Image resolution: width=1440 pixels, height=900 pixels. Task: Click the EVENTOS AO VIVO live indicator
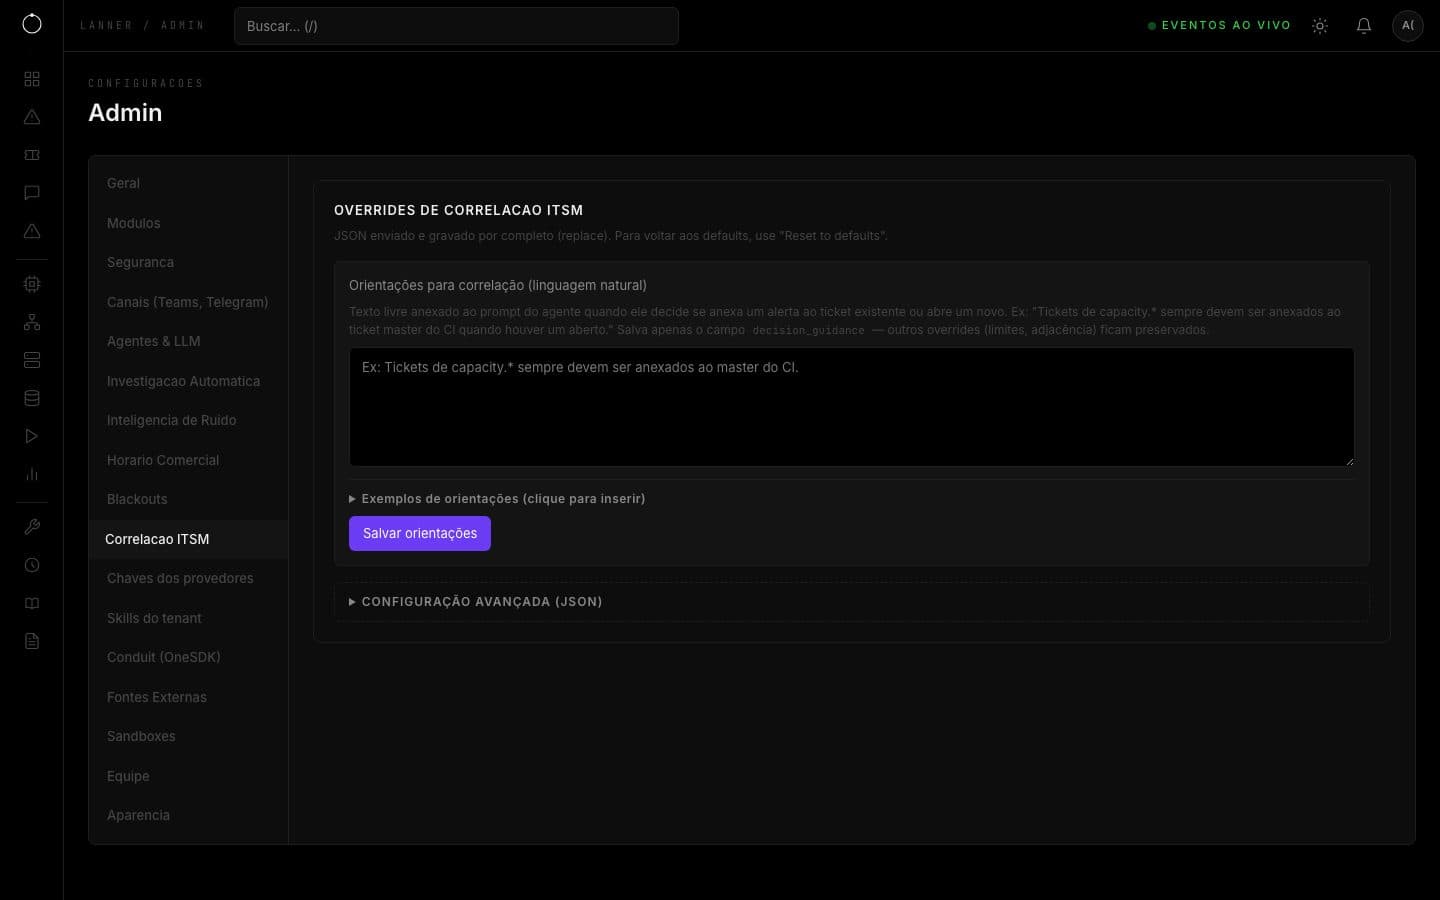(x=1219, y=26)
